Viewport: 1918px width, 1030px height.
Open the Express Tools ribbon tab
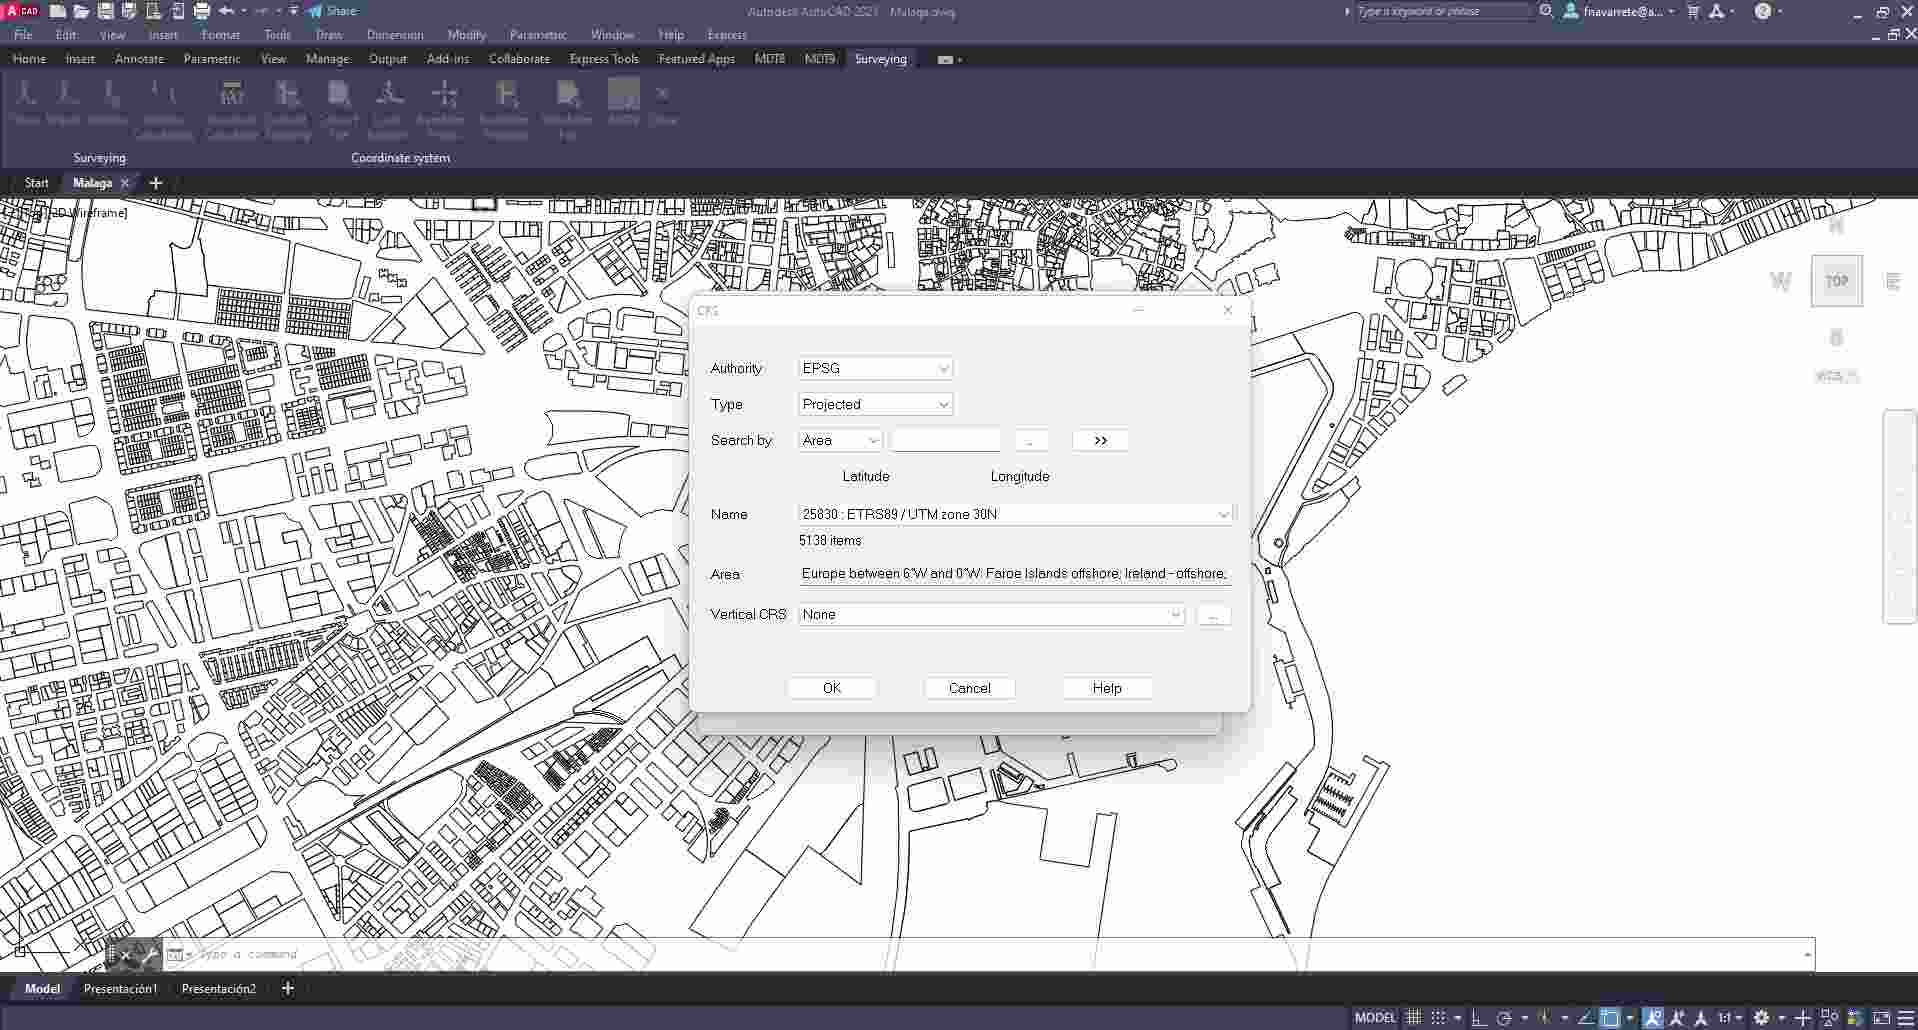click(x=603, y=59)
